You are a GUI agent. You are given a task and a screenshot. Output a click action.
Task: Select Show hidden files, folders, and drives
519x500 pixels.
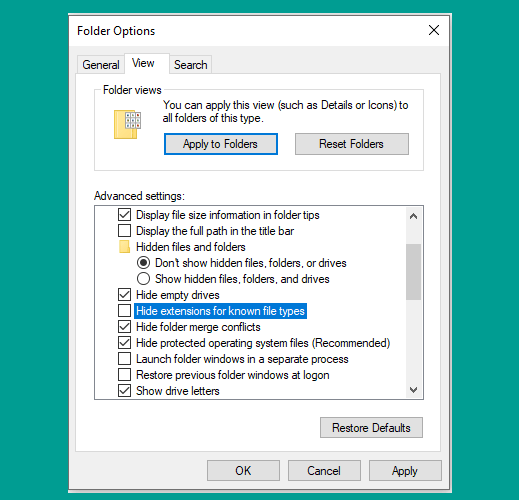(143, 279)
